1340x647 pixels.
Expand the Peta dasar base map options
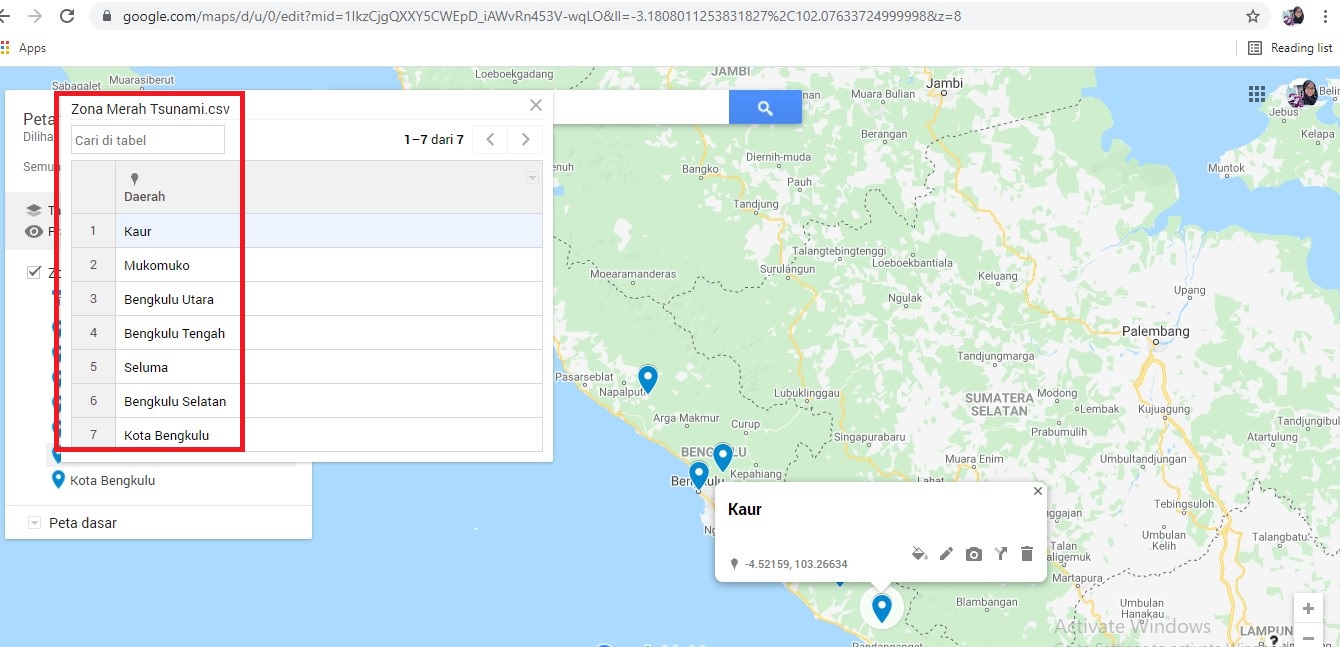point(35,523)
